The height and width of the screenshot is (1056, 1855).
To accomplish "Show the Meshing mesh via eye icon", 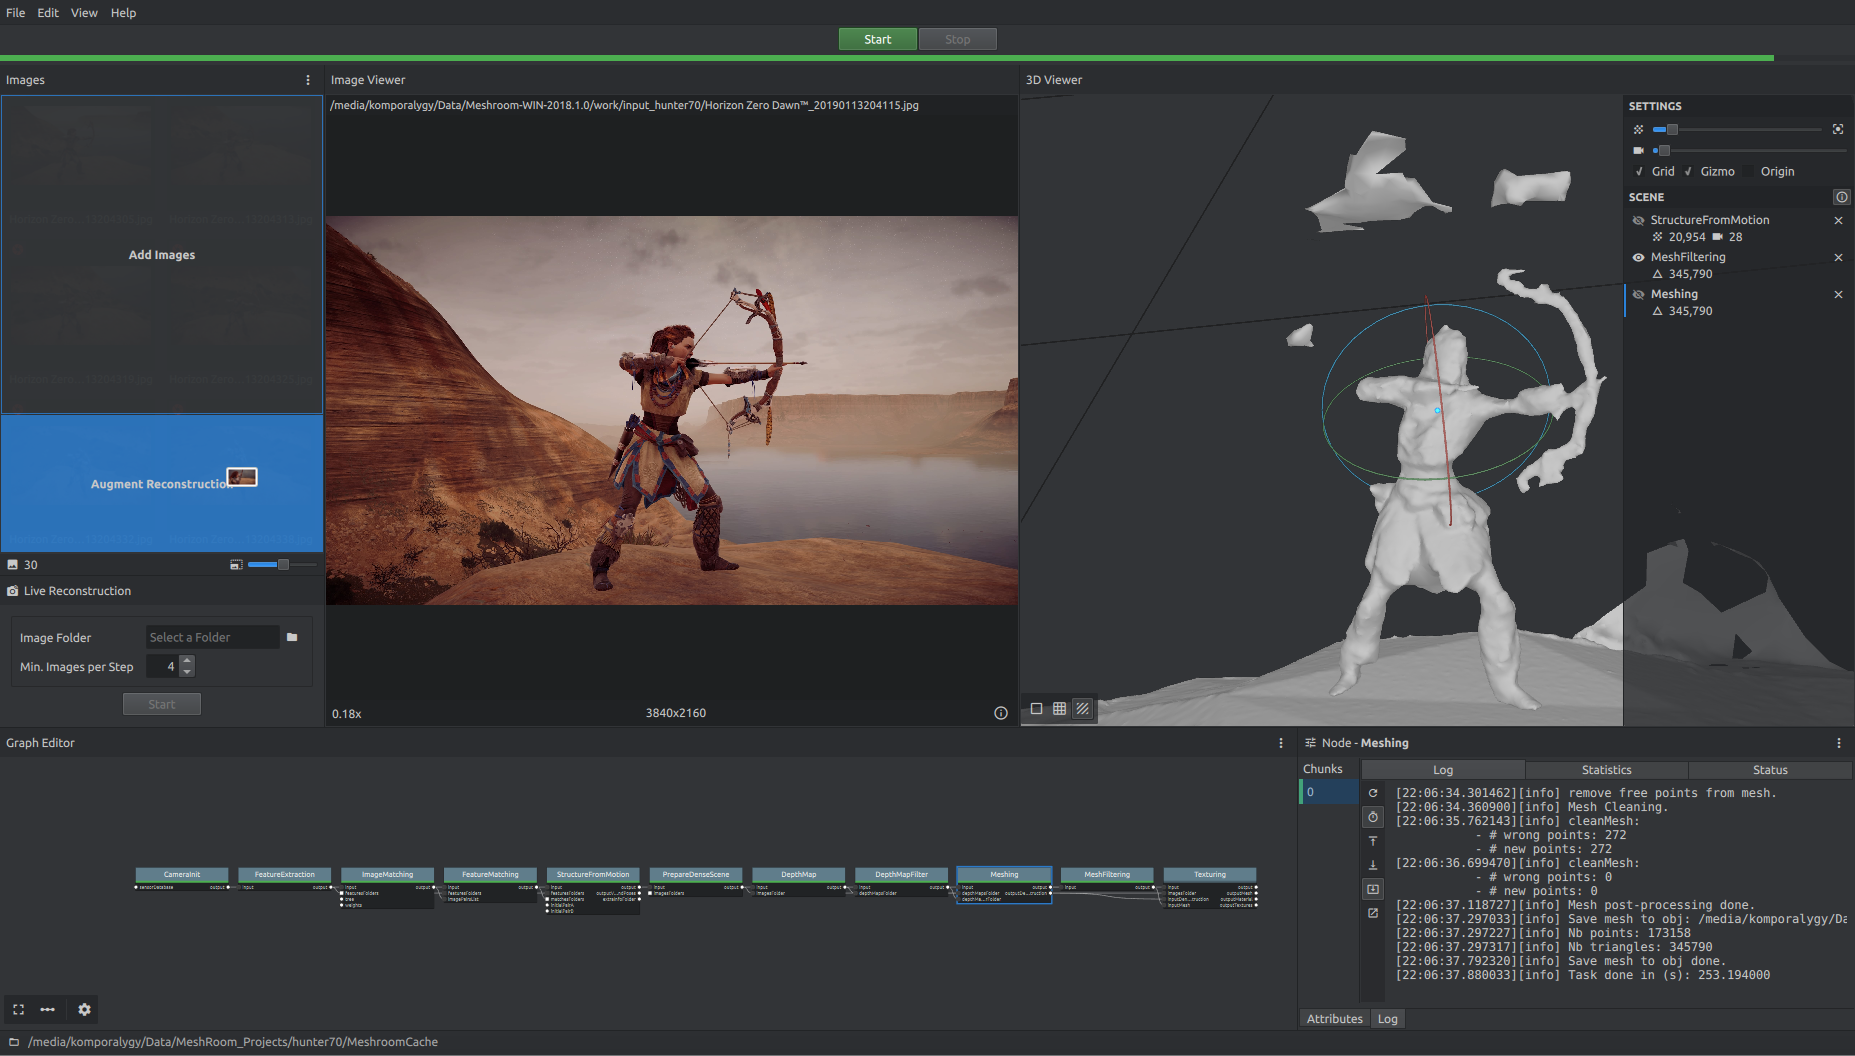I will (x=1638, y=294).
